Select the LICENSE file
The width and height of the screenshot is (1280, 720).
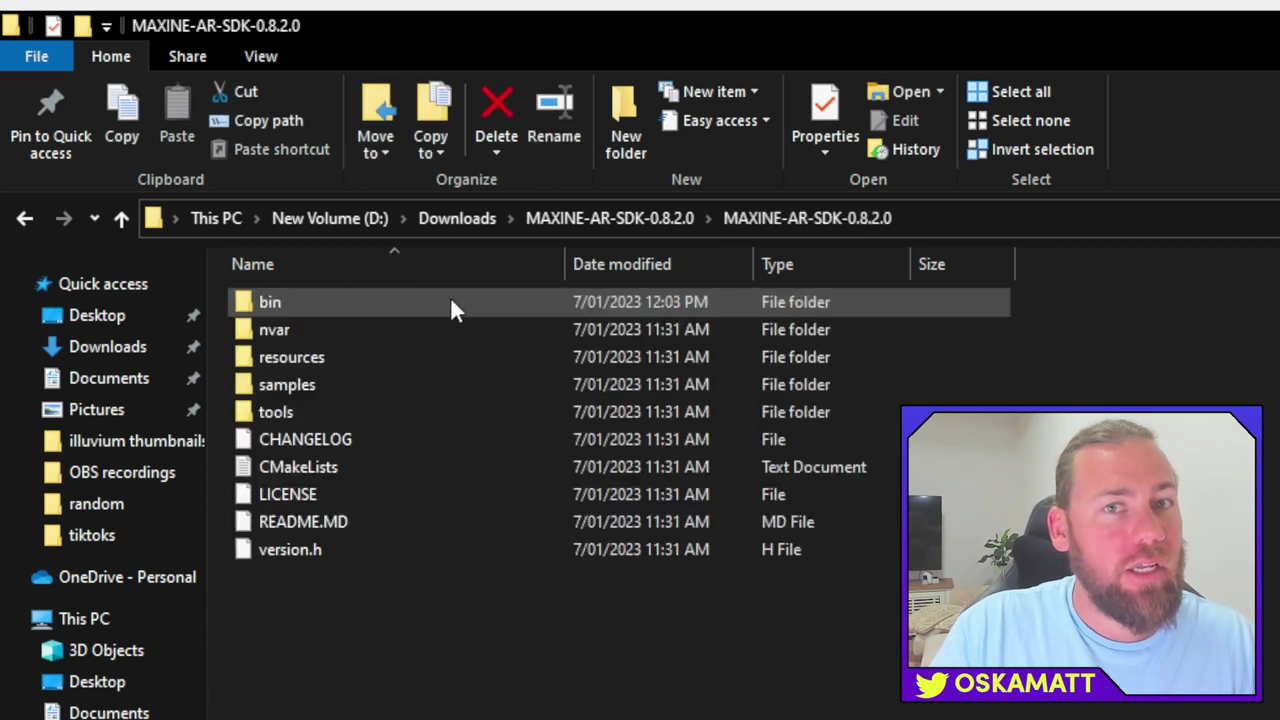[287, 494]
